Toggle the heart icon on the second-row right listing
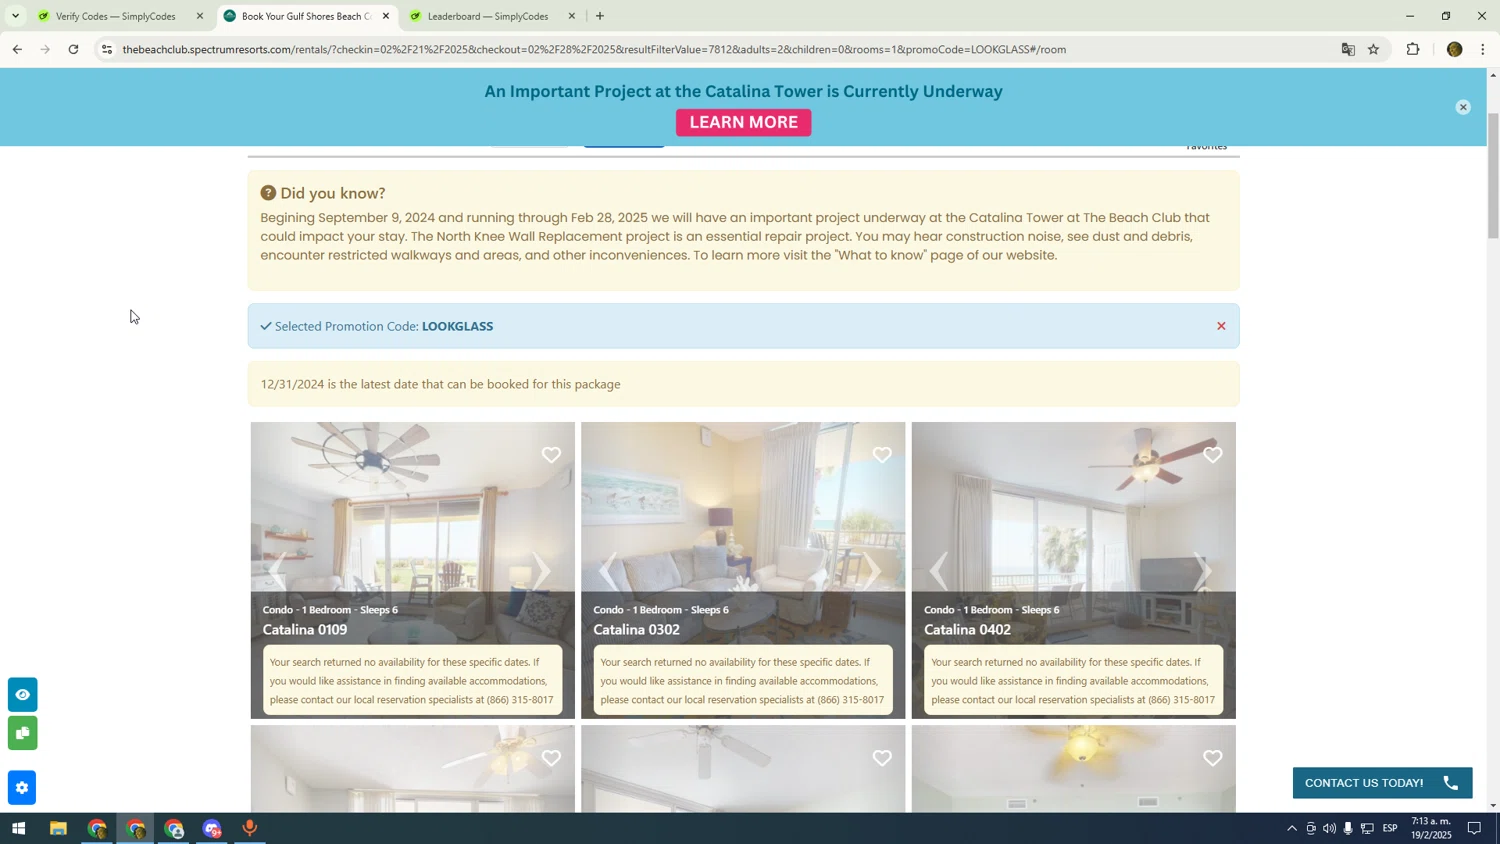The width and height of the screenshot is (1500, 844). click(x=1213, y=758)
